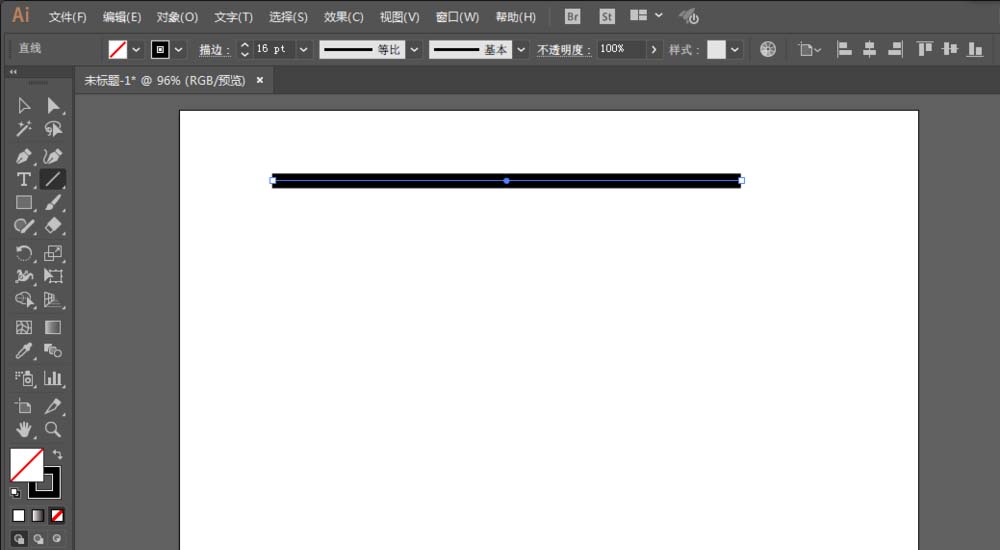Open the 窗口(W) menu
Screen dimensions: 1000x550
pyautogui.click(x=457, y=17)
